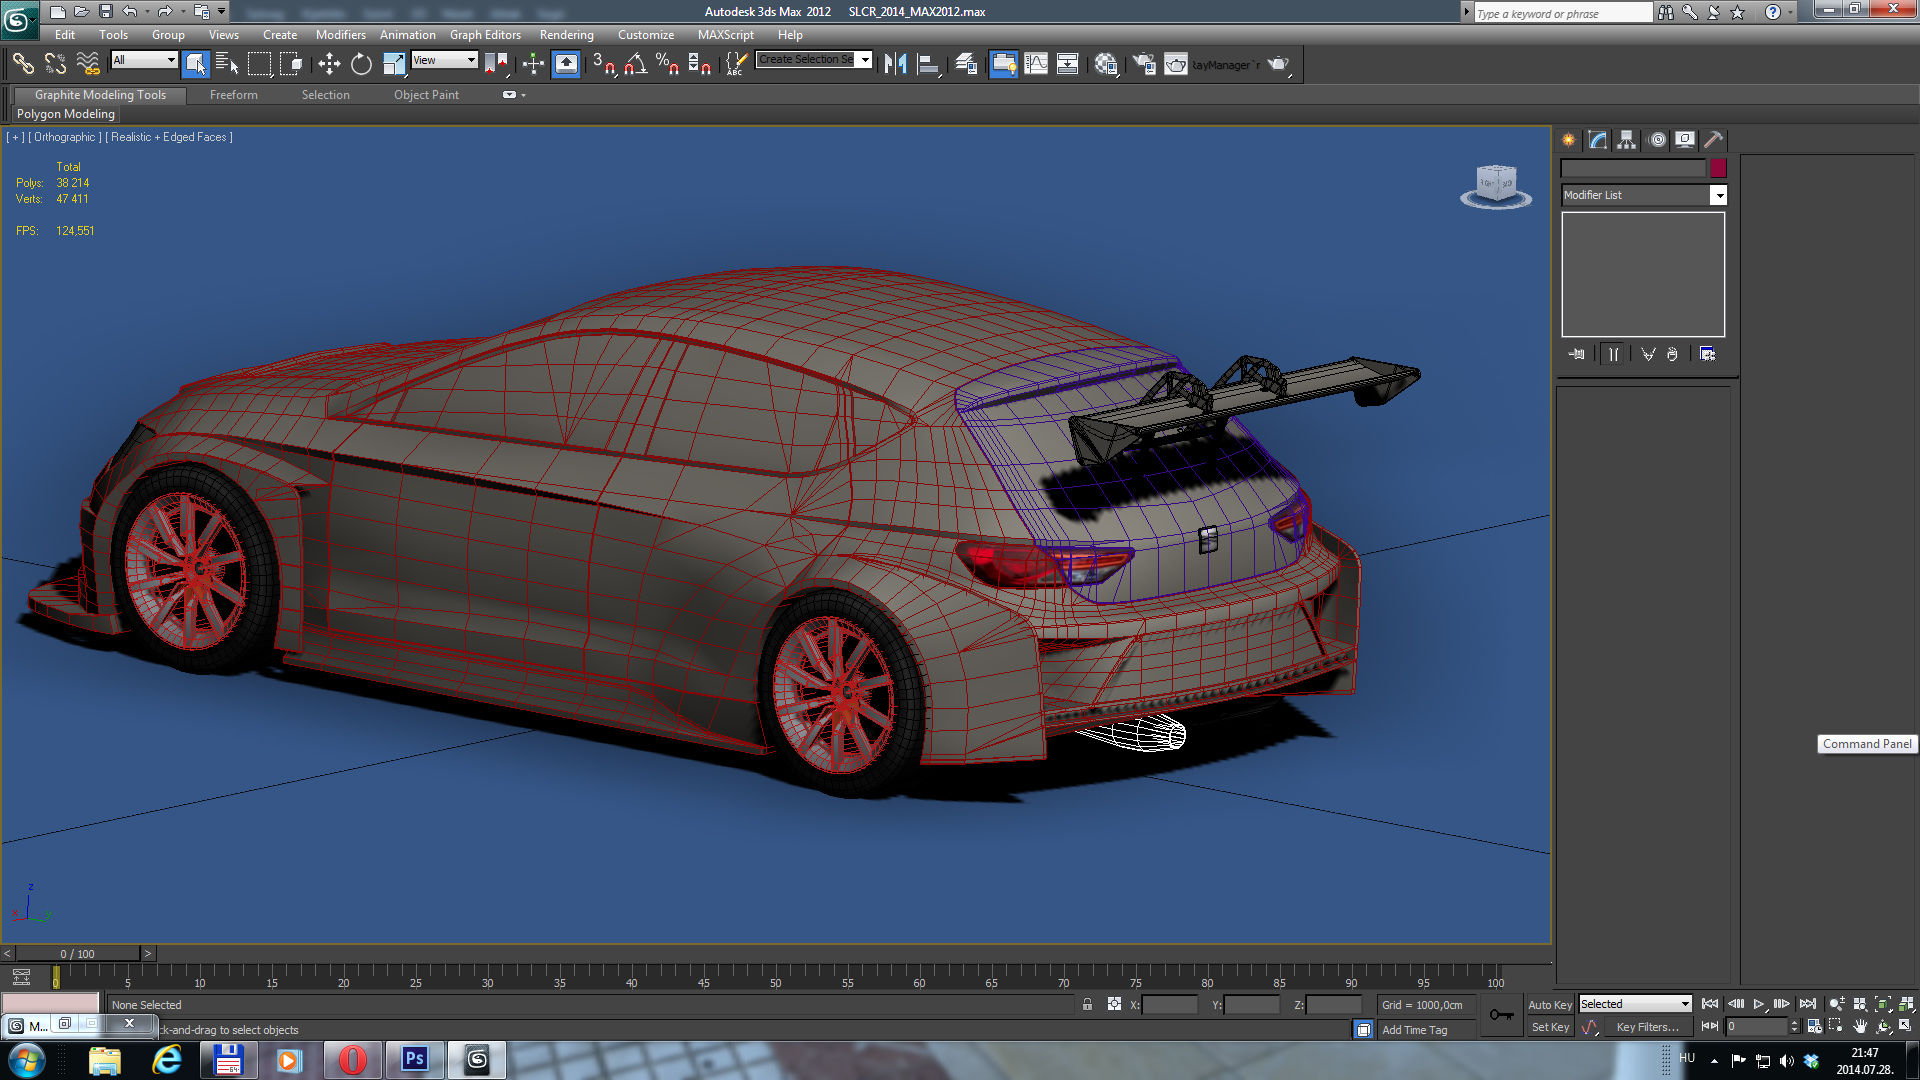Click the object color swatch
Viewport: 1920px width, 1080px height.
pyautogui.click(x=1718, y=168)
